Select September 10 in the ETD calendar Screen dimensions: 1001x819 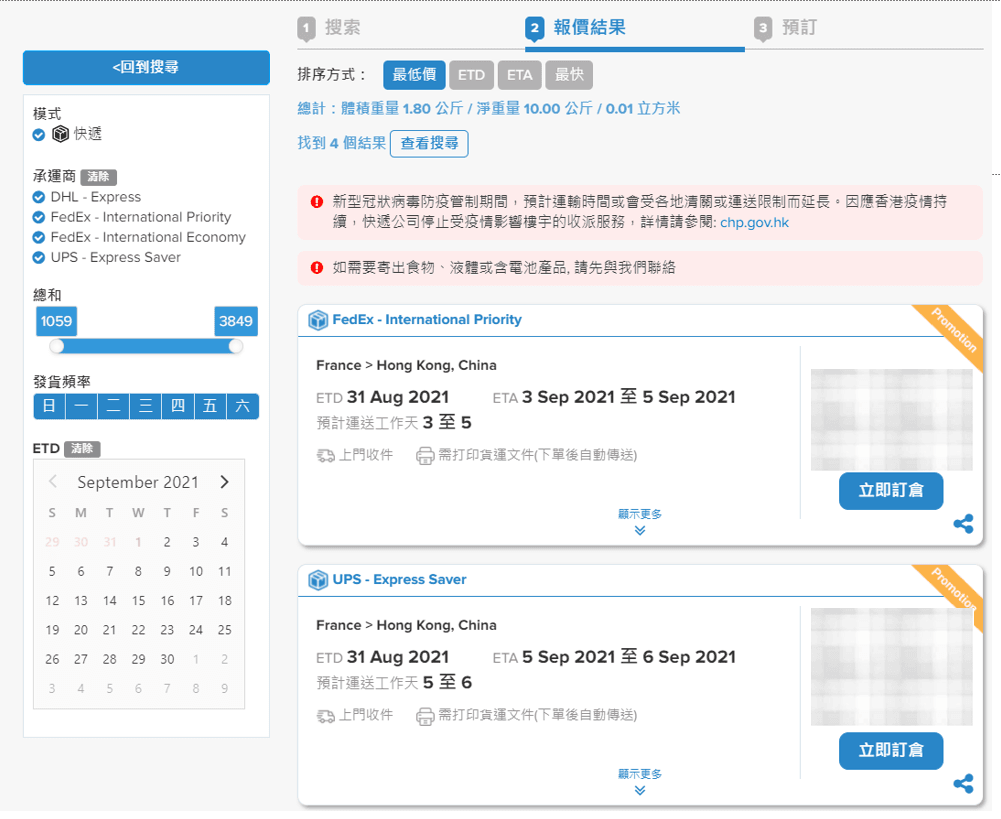click(196, 571)
